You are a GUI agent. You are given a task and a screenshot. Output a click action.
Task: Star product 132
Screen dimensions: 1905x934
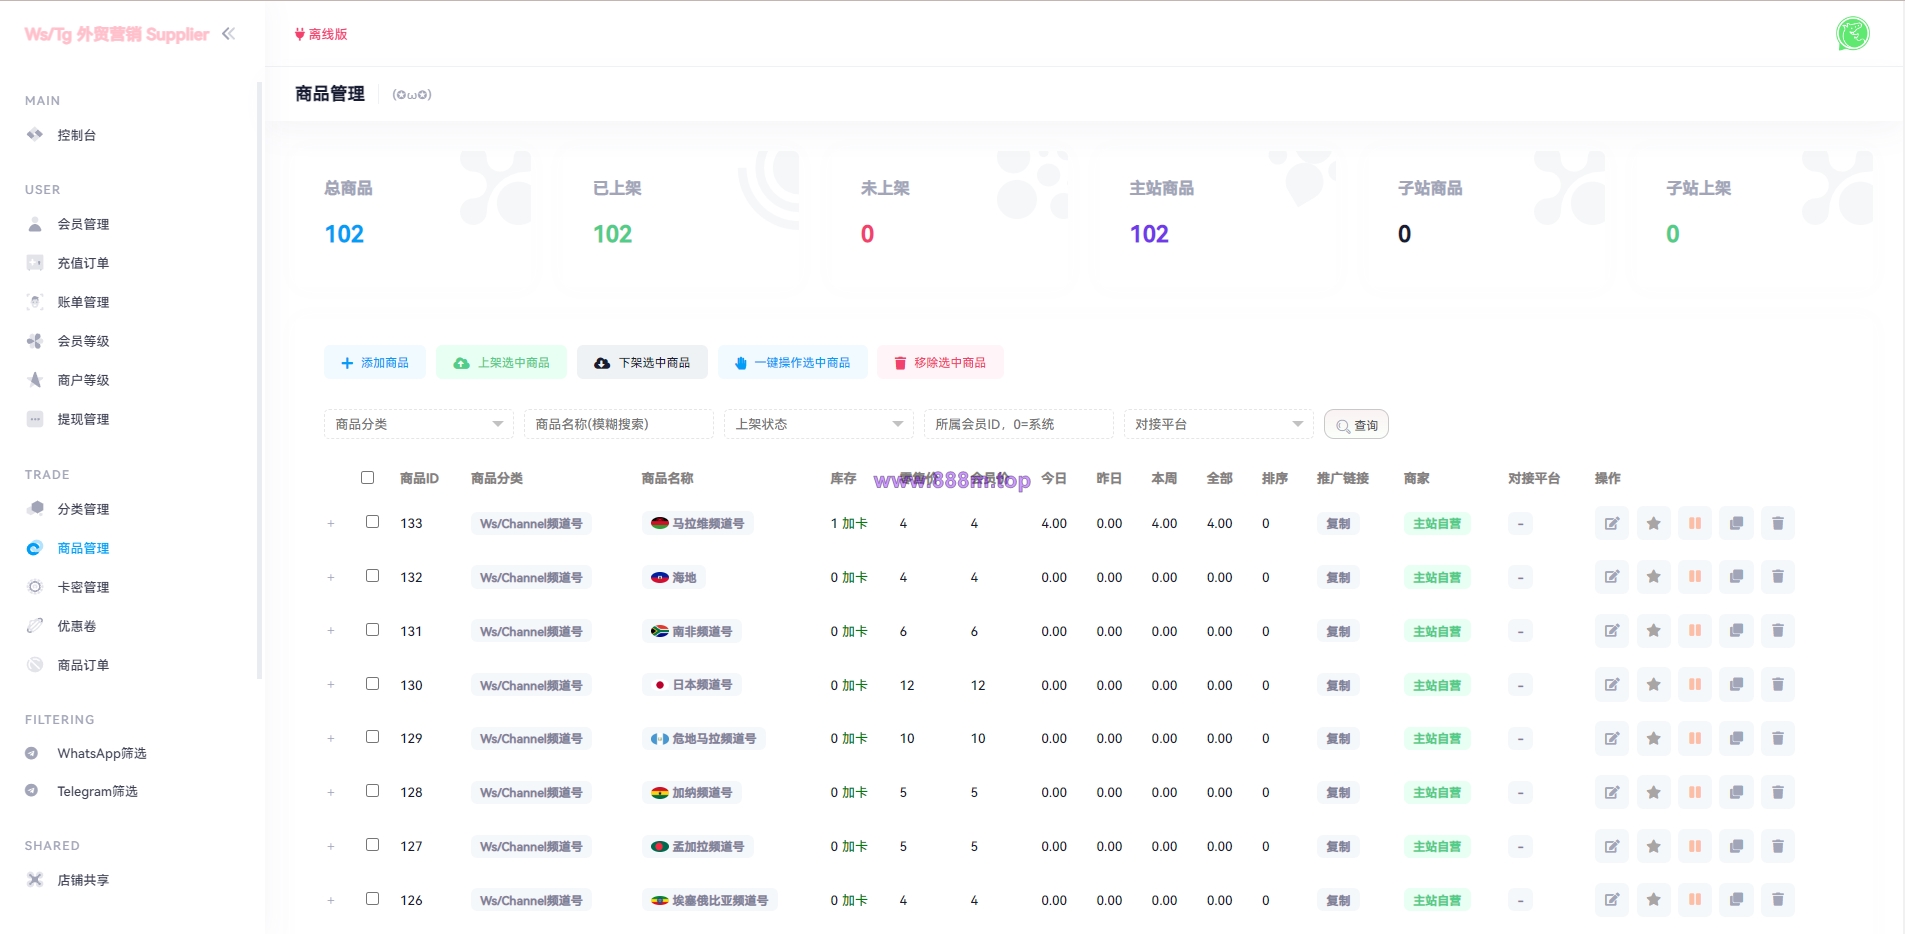(x=1654, y=577)
